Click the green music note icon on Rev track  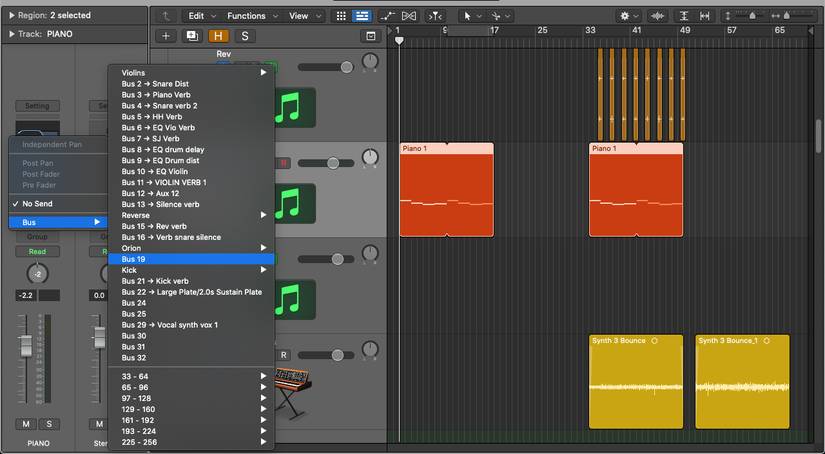click(295, 107)
